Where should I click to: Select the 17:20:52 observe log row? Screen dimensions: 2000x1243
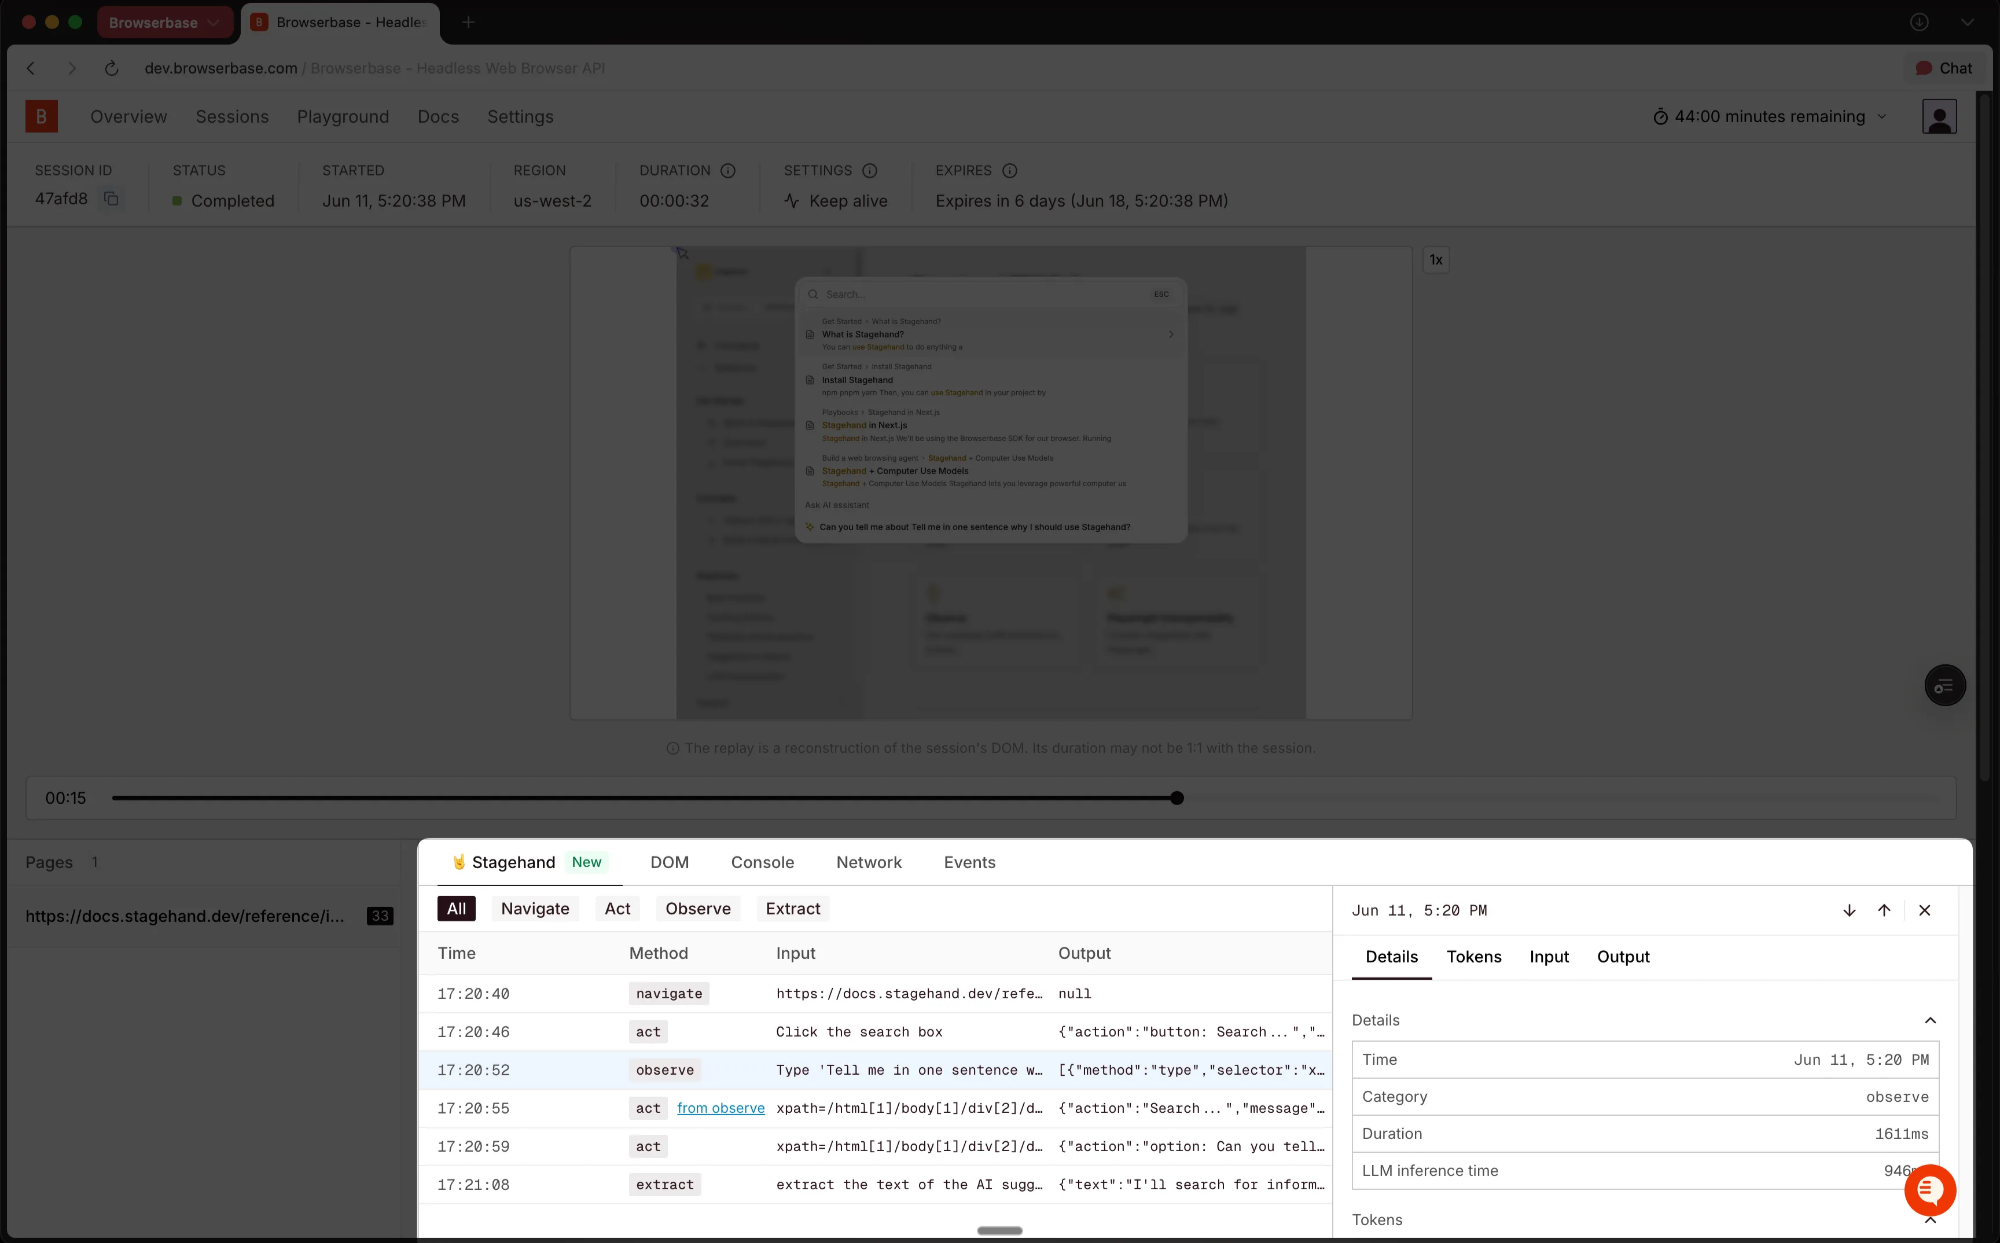[x=875, y=1070]
